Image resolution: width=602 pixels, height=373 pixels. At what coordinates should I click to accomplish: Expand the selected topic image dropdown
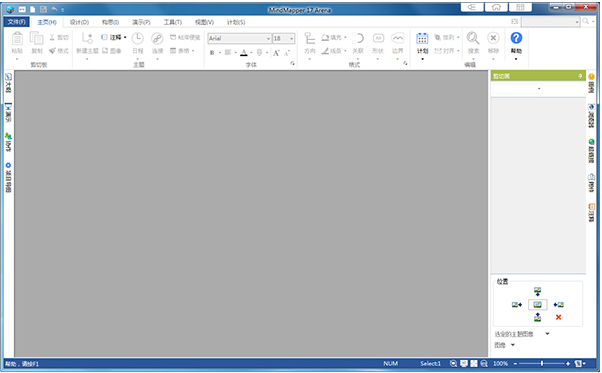pos(547,333)
